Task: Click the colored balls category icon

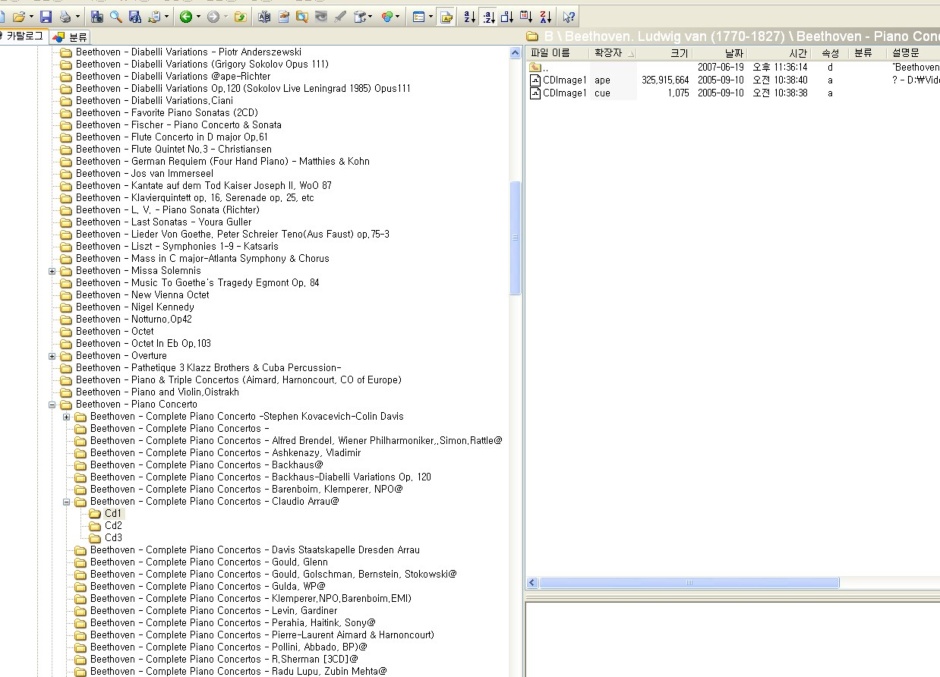Action: point(387,17)
